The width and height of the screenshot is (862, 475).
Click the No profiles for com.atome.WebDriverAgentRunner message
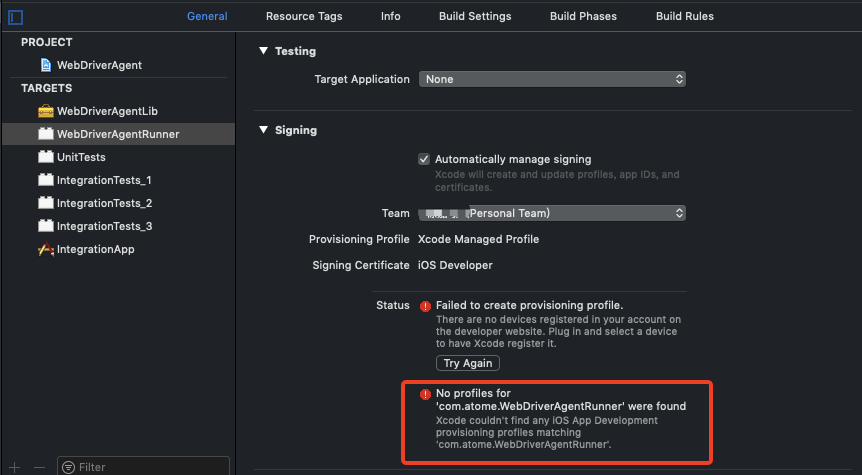tap(561, 400)
